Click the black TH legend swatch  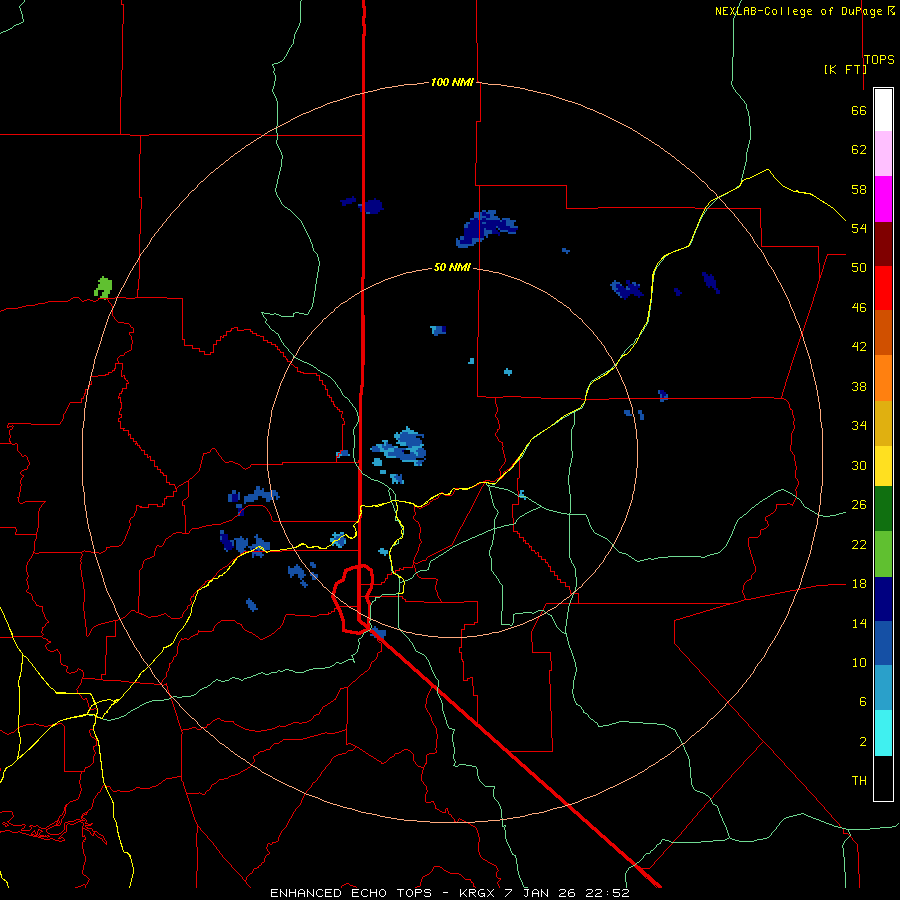pyautogui.click(x=883, y=778)
